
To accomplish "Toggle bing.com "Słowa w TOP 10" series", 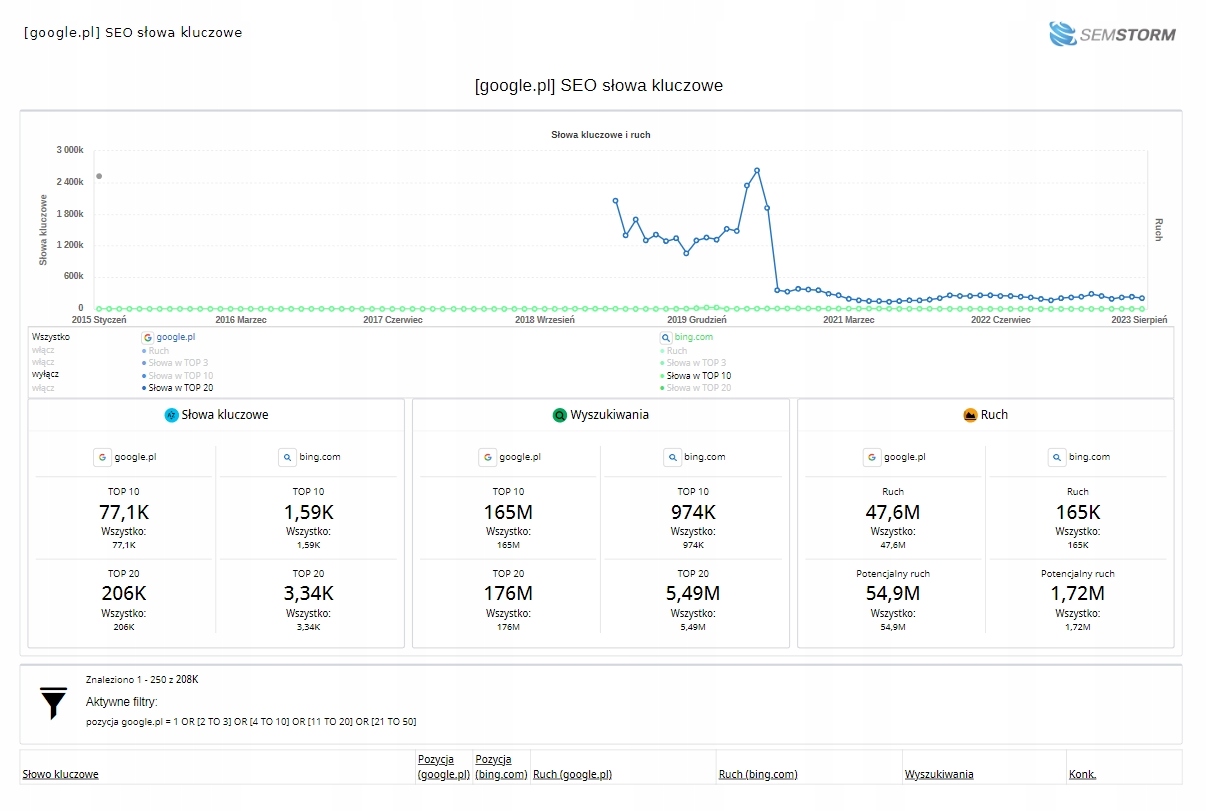I will 699,376.
